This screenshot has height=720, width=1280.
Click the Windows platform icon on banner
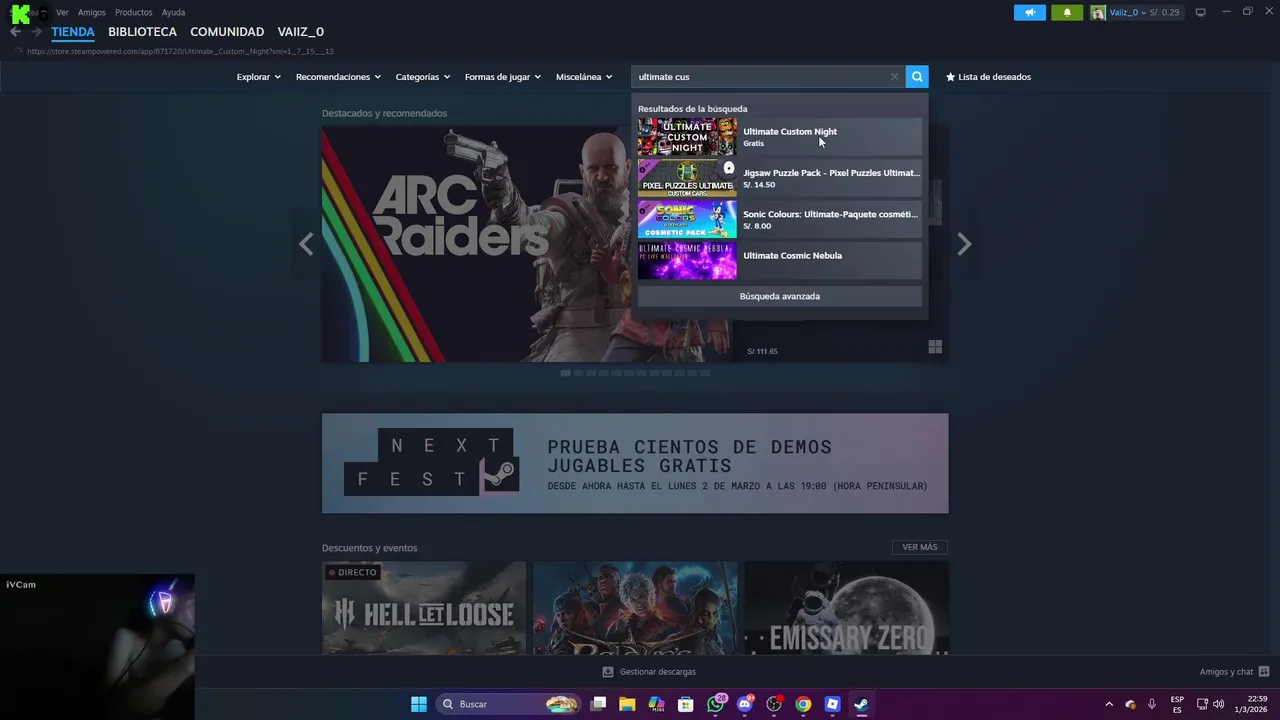pos(935,347)
